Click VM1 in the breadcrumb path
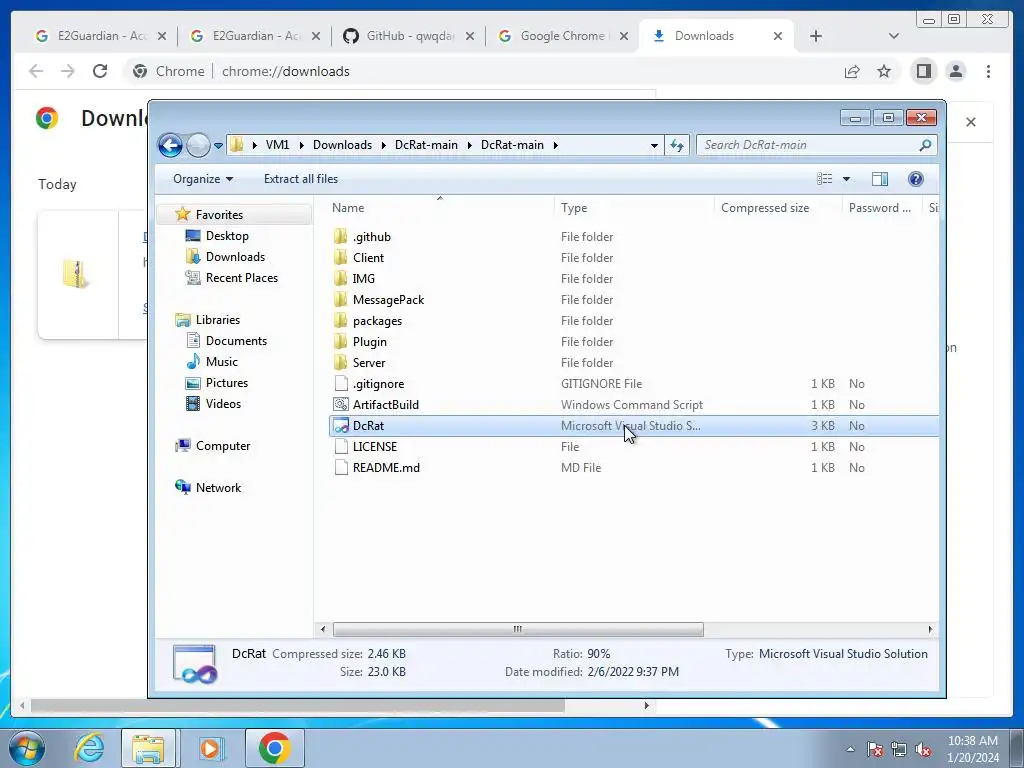Screen dimensions: 1024x768 pyautogui.click(x=277, y=145)
